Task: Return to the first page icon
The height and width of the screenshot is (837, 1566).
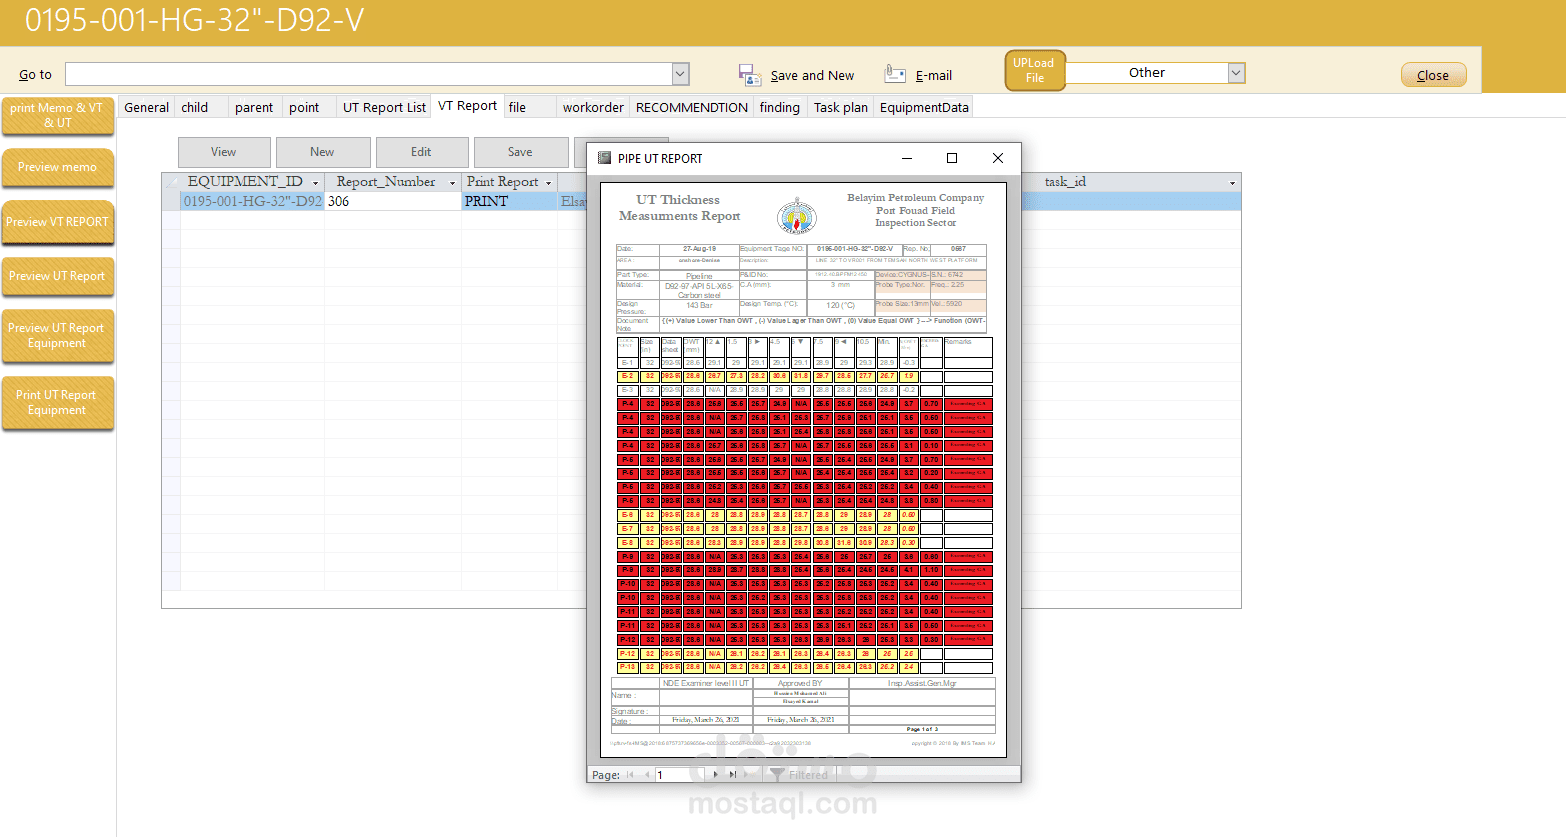Action: coord(628,773)
